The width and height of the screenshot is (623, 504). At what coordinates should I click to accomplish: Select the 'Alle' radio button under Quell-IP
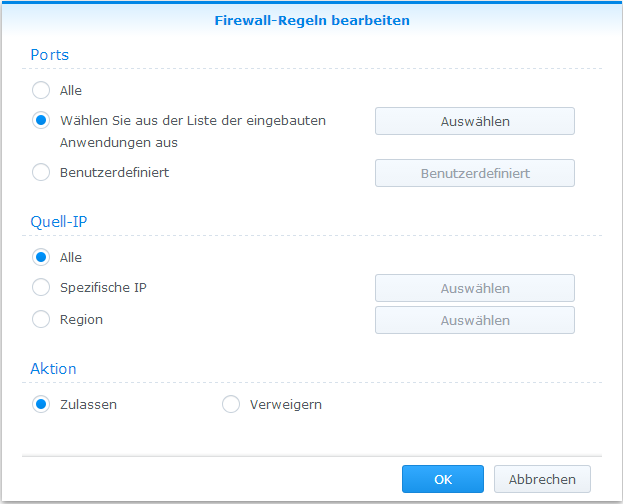41,257
